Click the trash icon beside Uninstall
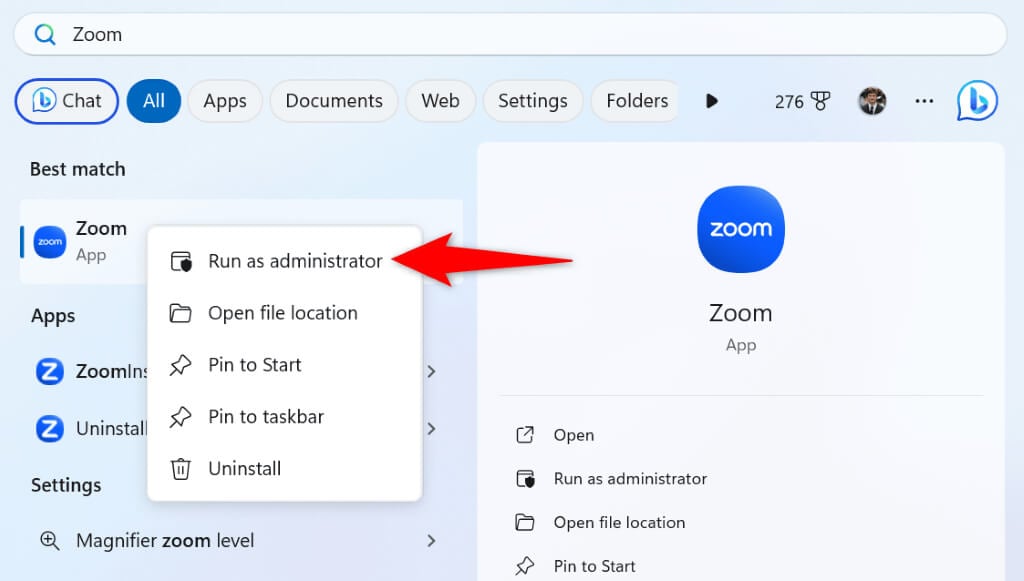The width and height of the screenshot is (1024, 581). (x=180, y=469)
